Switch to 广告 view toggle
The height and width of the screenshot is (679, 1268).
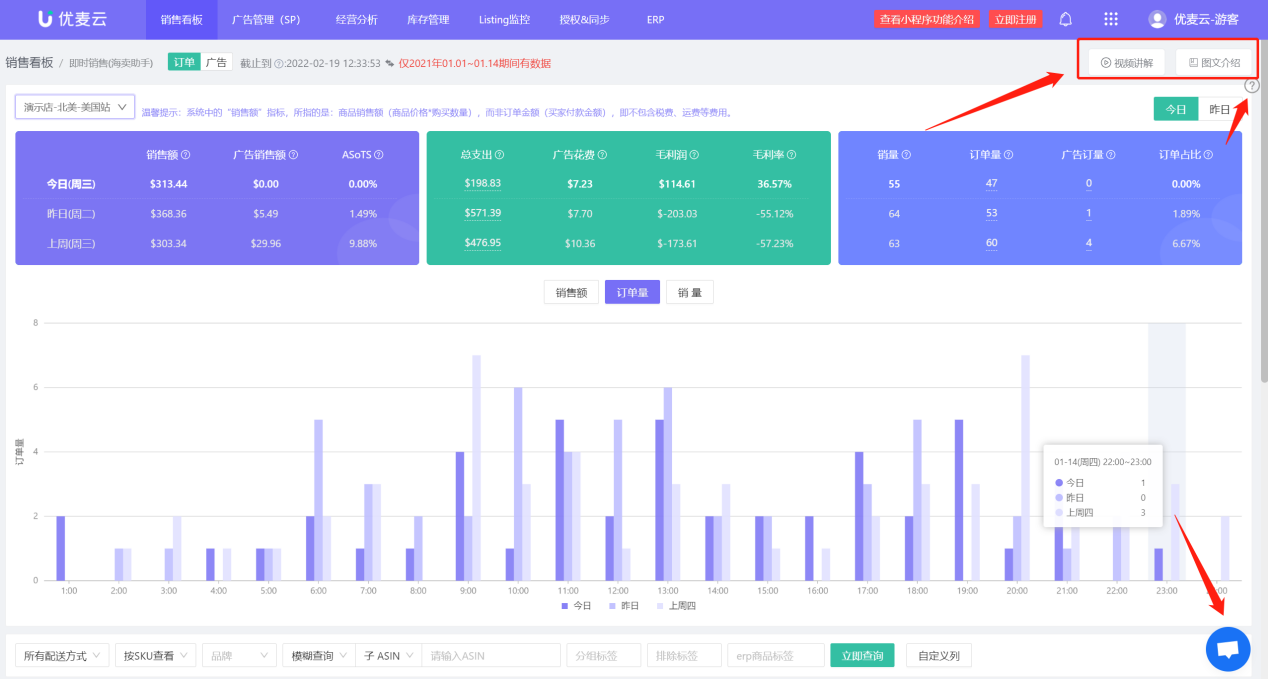click(216, 62)
